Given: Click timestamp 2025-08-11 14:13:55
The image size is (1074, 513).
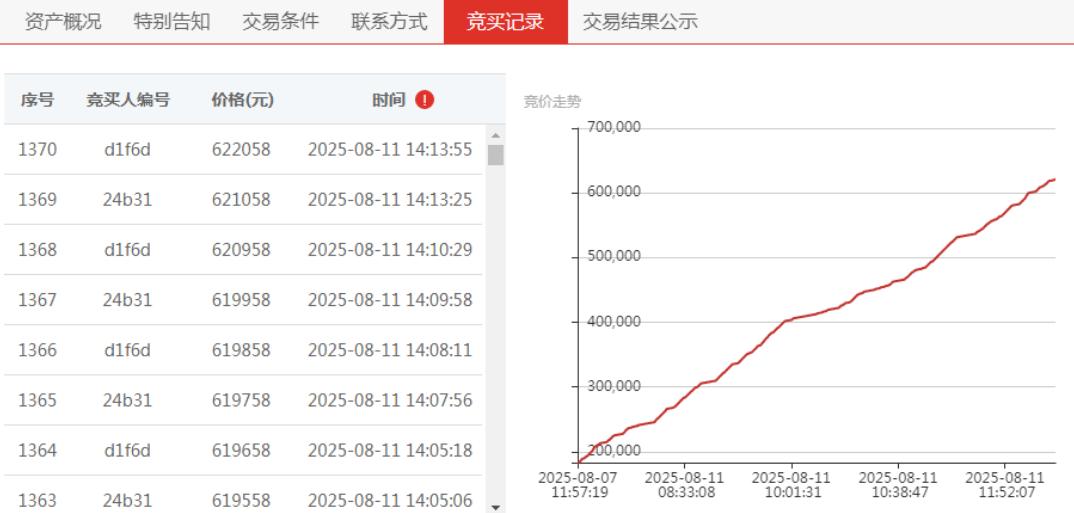Looking at the screenshot, I should [x=390, y=149].
